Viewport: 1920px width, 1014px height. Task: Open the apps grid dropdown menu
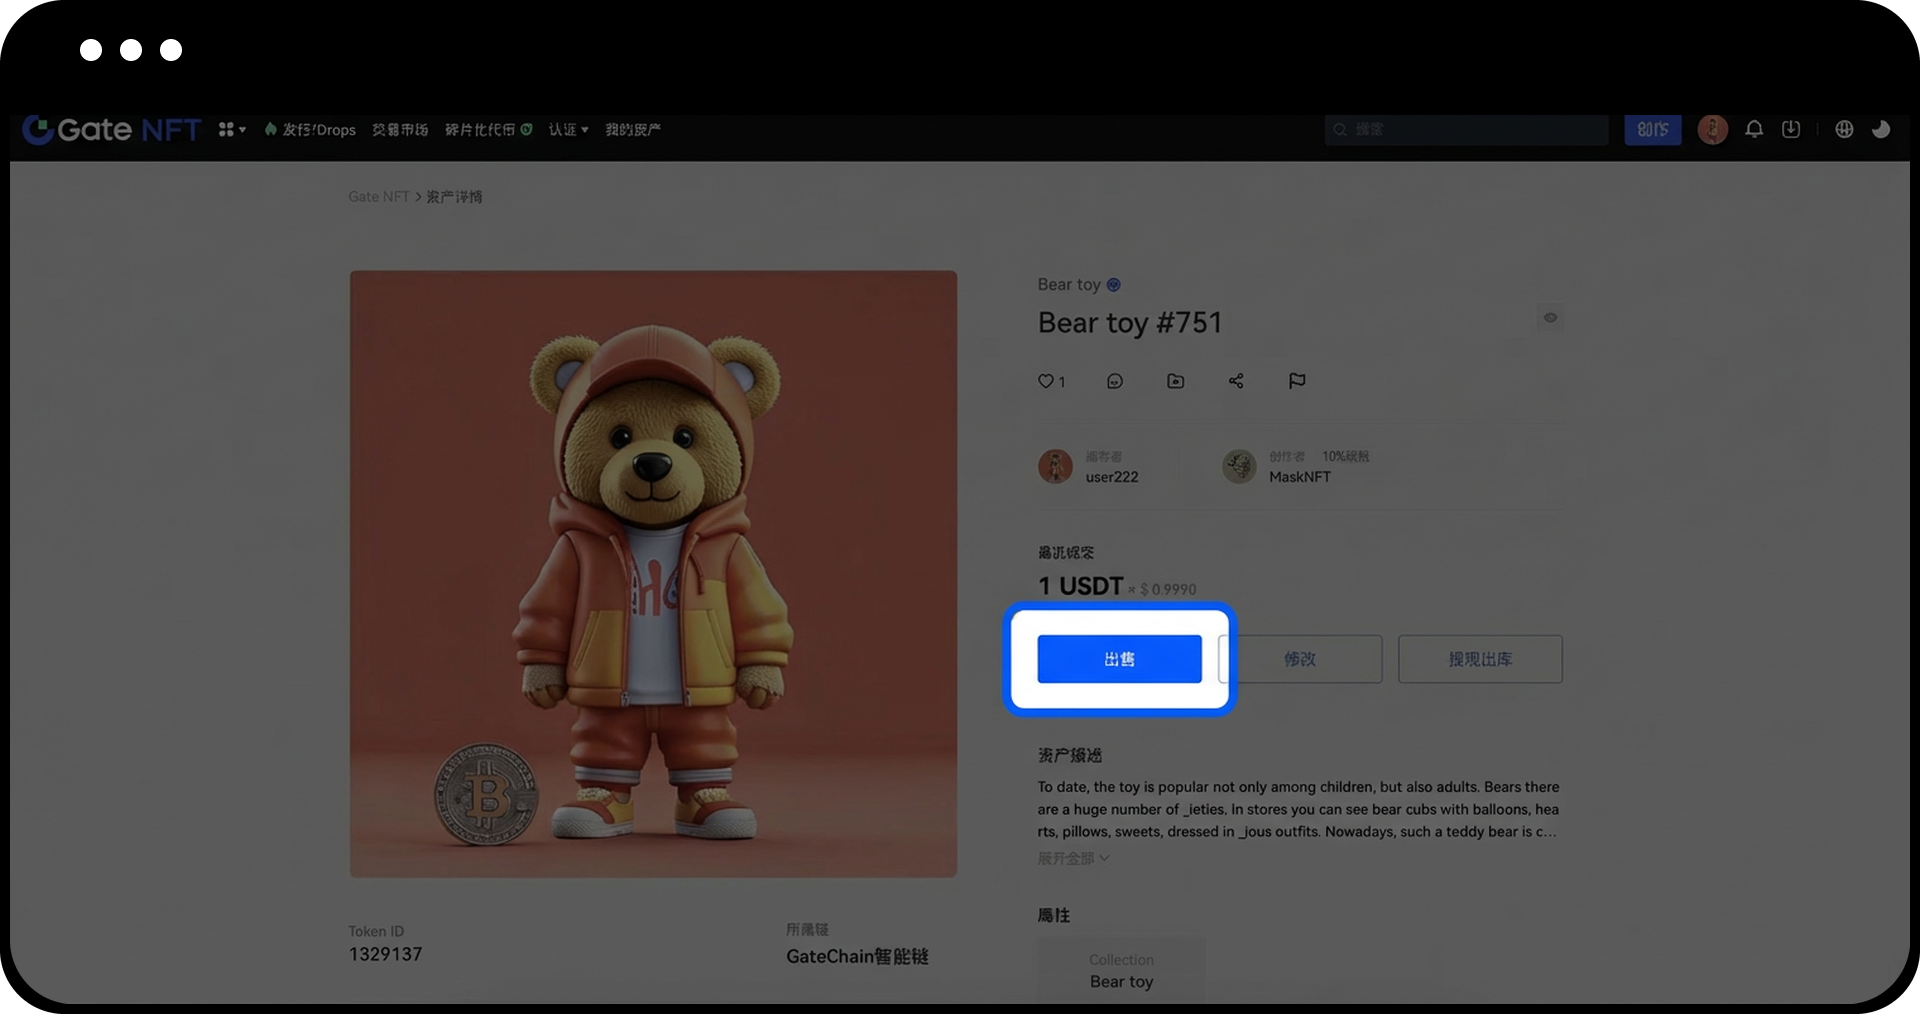point(232,129)
